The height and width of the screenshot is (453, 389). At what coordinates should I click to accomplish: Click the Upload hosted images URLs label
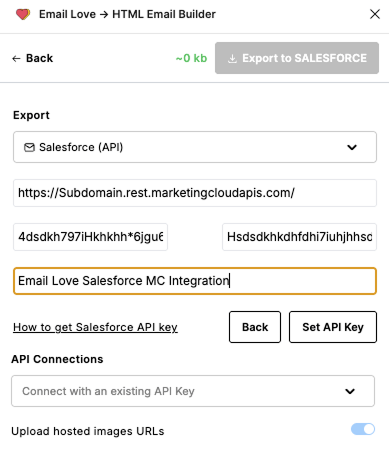(88, 431)
